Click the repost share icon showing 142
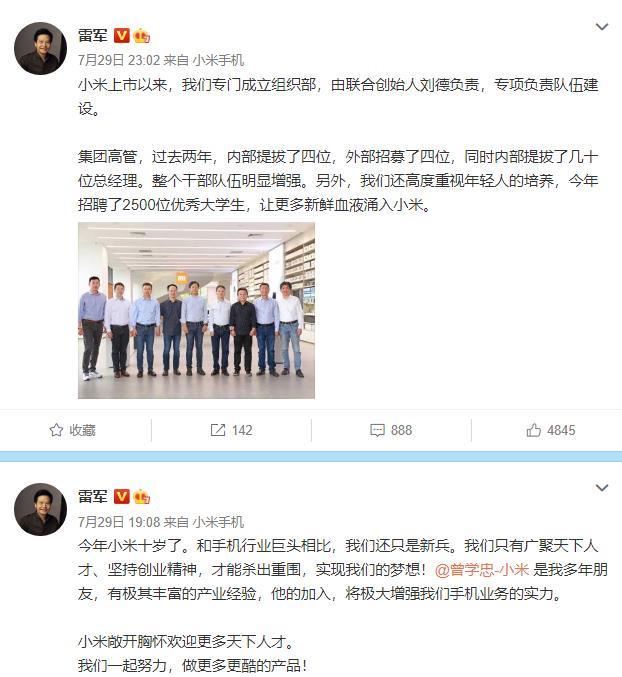The height and width of the screenshot is (677, 622). click(x=218, y=430)
